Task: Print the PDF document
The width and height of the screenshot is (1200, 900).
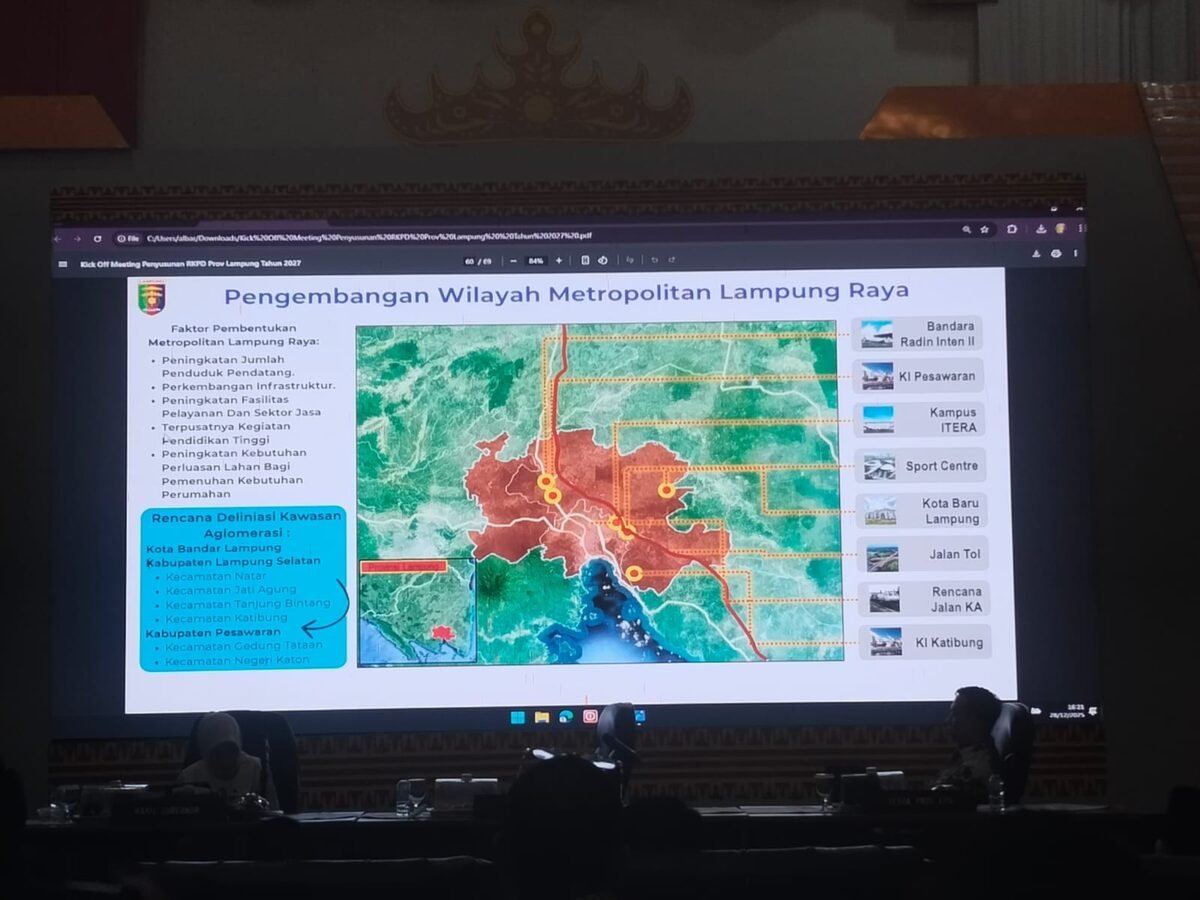Action: (1056, 254)
